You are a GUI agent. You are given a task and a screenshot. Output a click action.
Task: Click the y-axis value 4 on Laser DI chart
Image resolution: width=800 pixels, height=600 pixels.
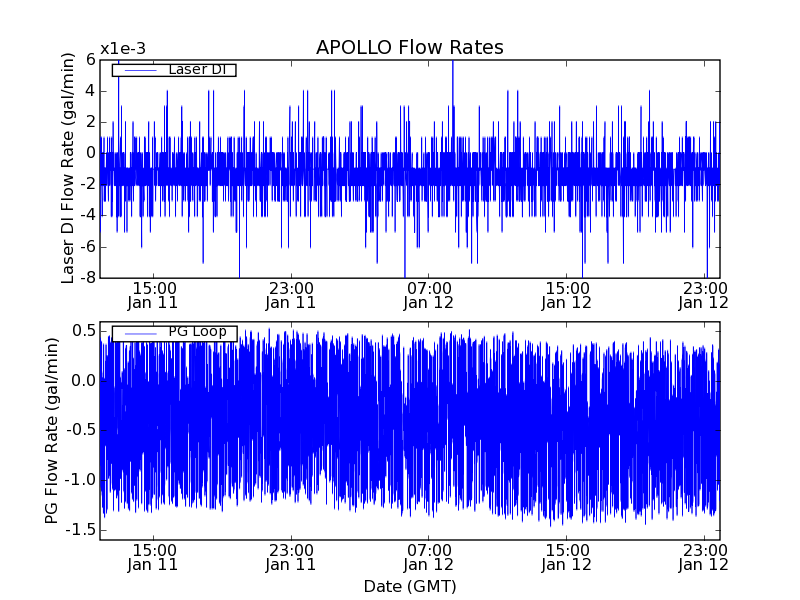point(91,91)
